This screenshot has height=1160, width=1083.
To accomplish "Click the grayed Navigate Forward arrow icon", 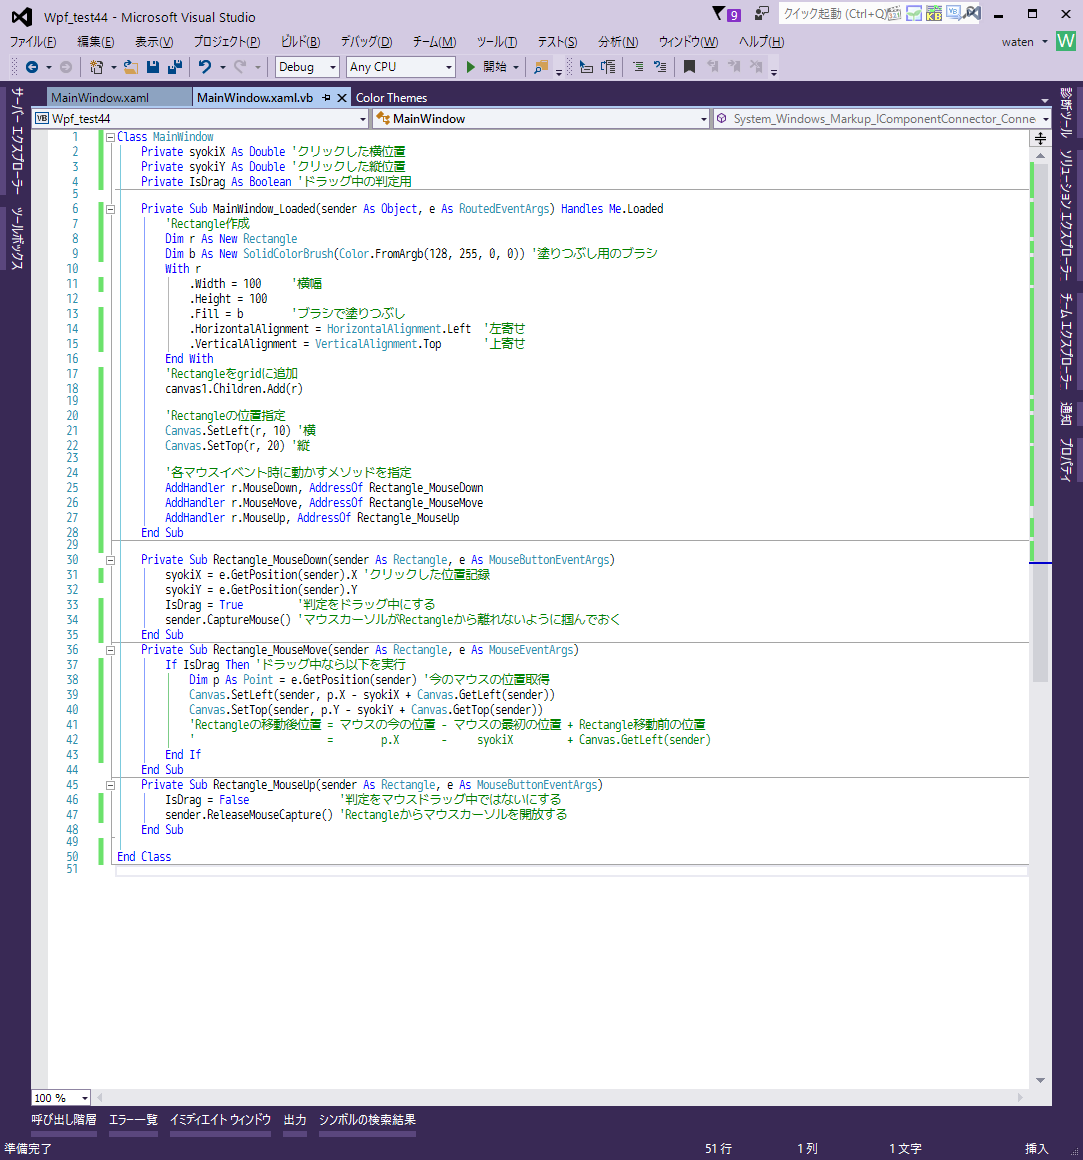I will click(66, 67).
